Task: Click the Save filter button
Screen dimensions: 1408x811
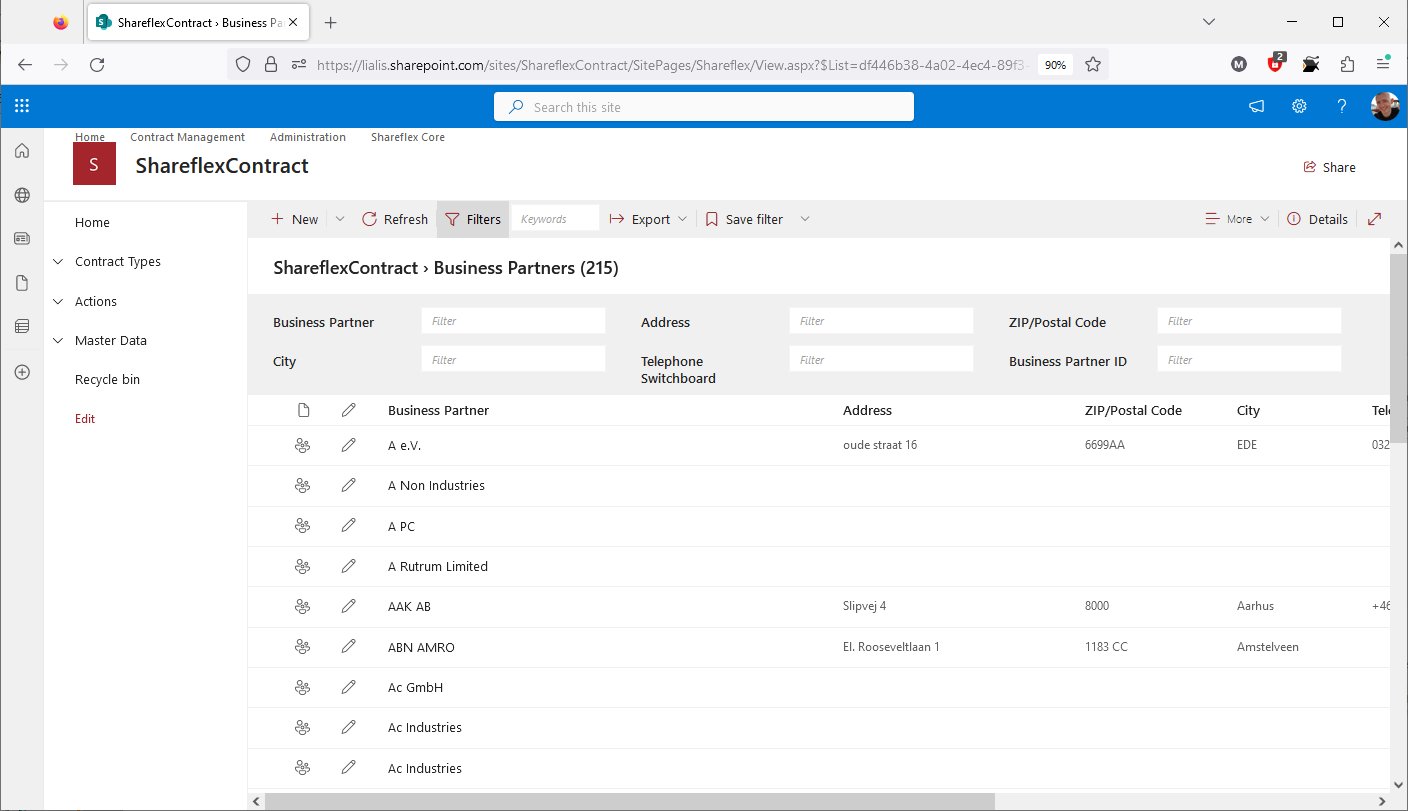Action: coord(744,219)
